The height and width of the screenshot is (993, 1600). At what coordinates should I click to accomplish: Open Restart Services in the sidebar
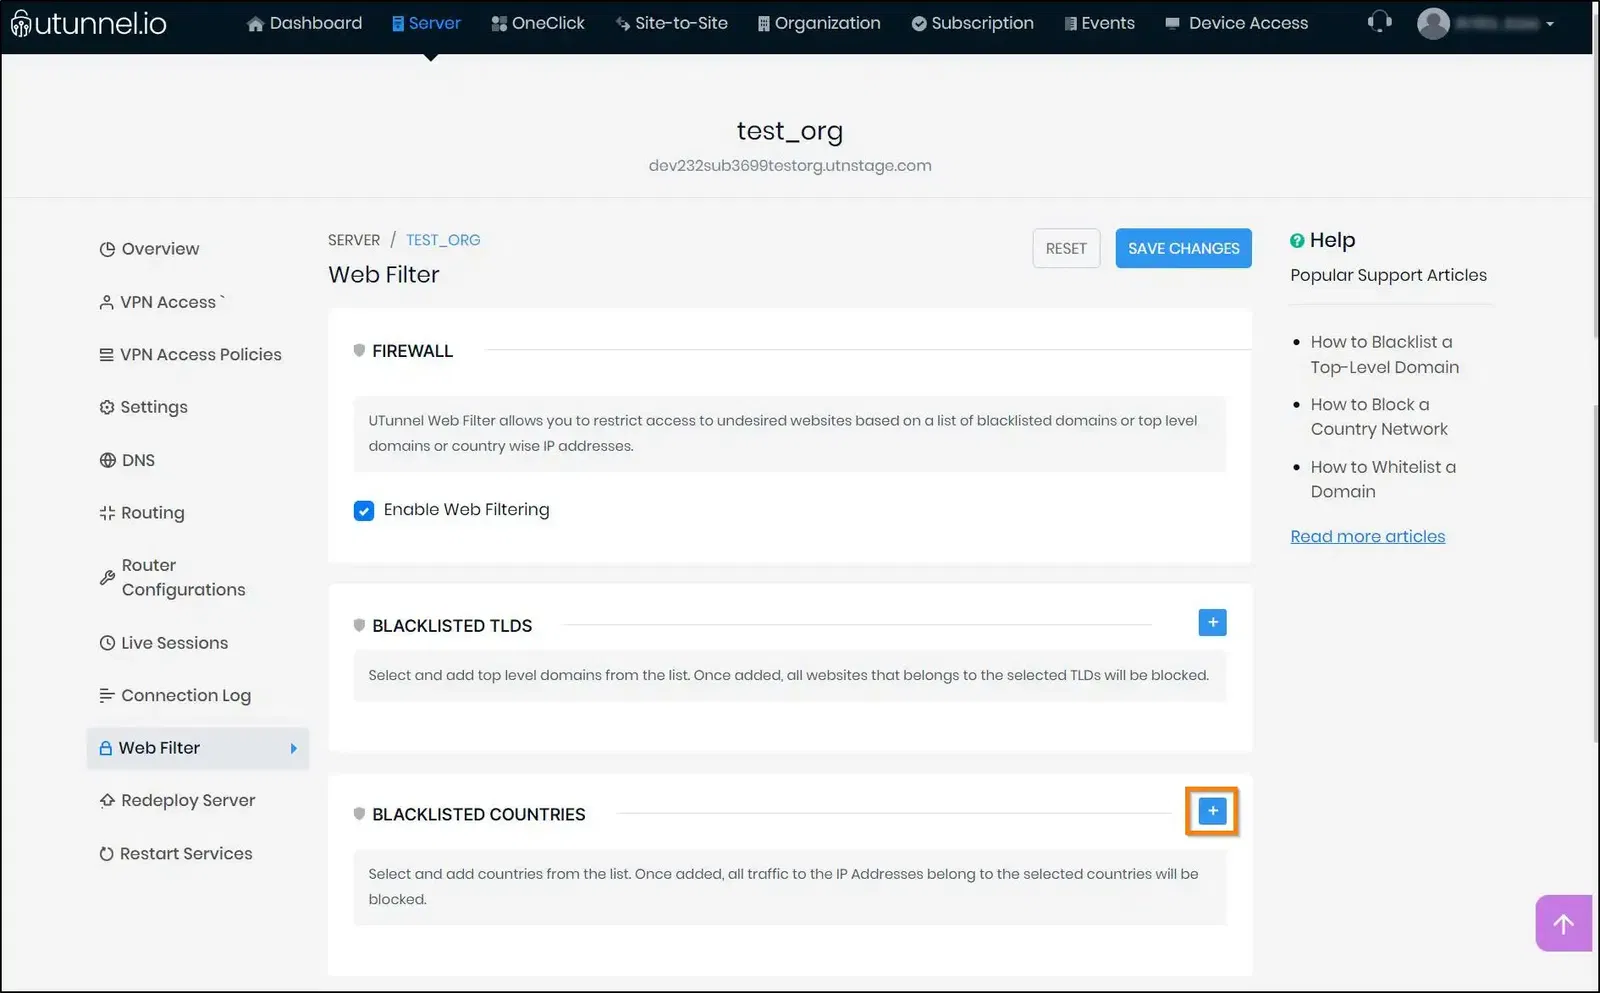coord(176,854)
